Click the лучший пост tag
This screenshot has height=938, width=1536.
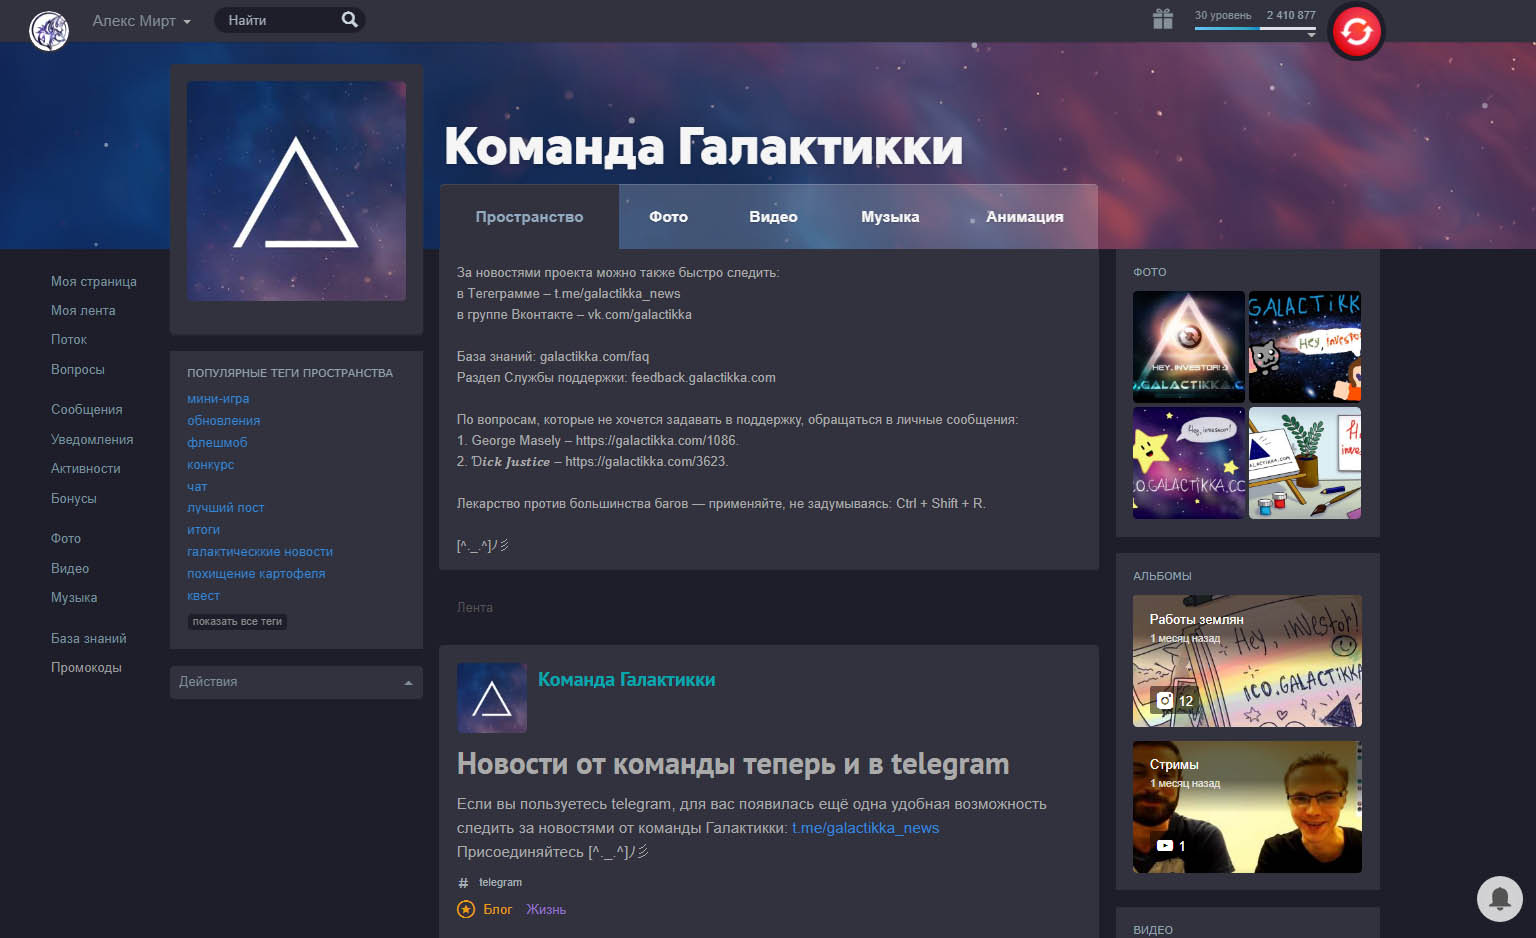225,508
